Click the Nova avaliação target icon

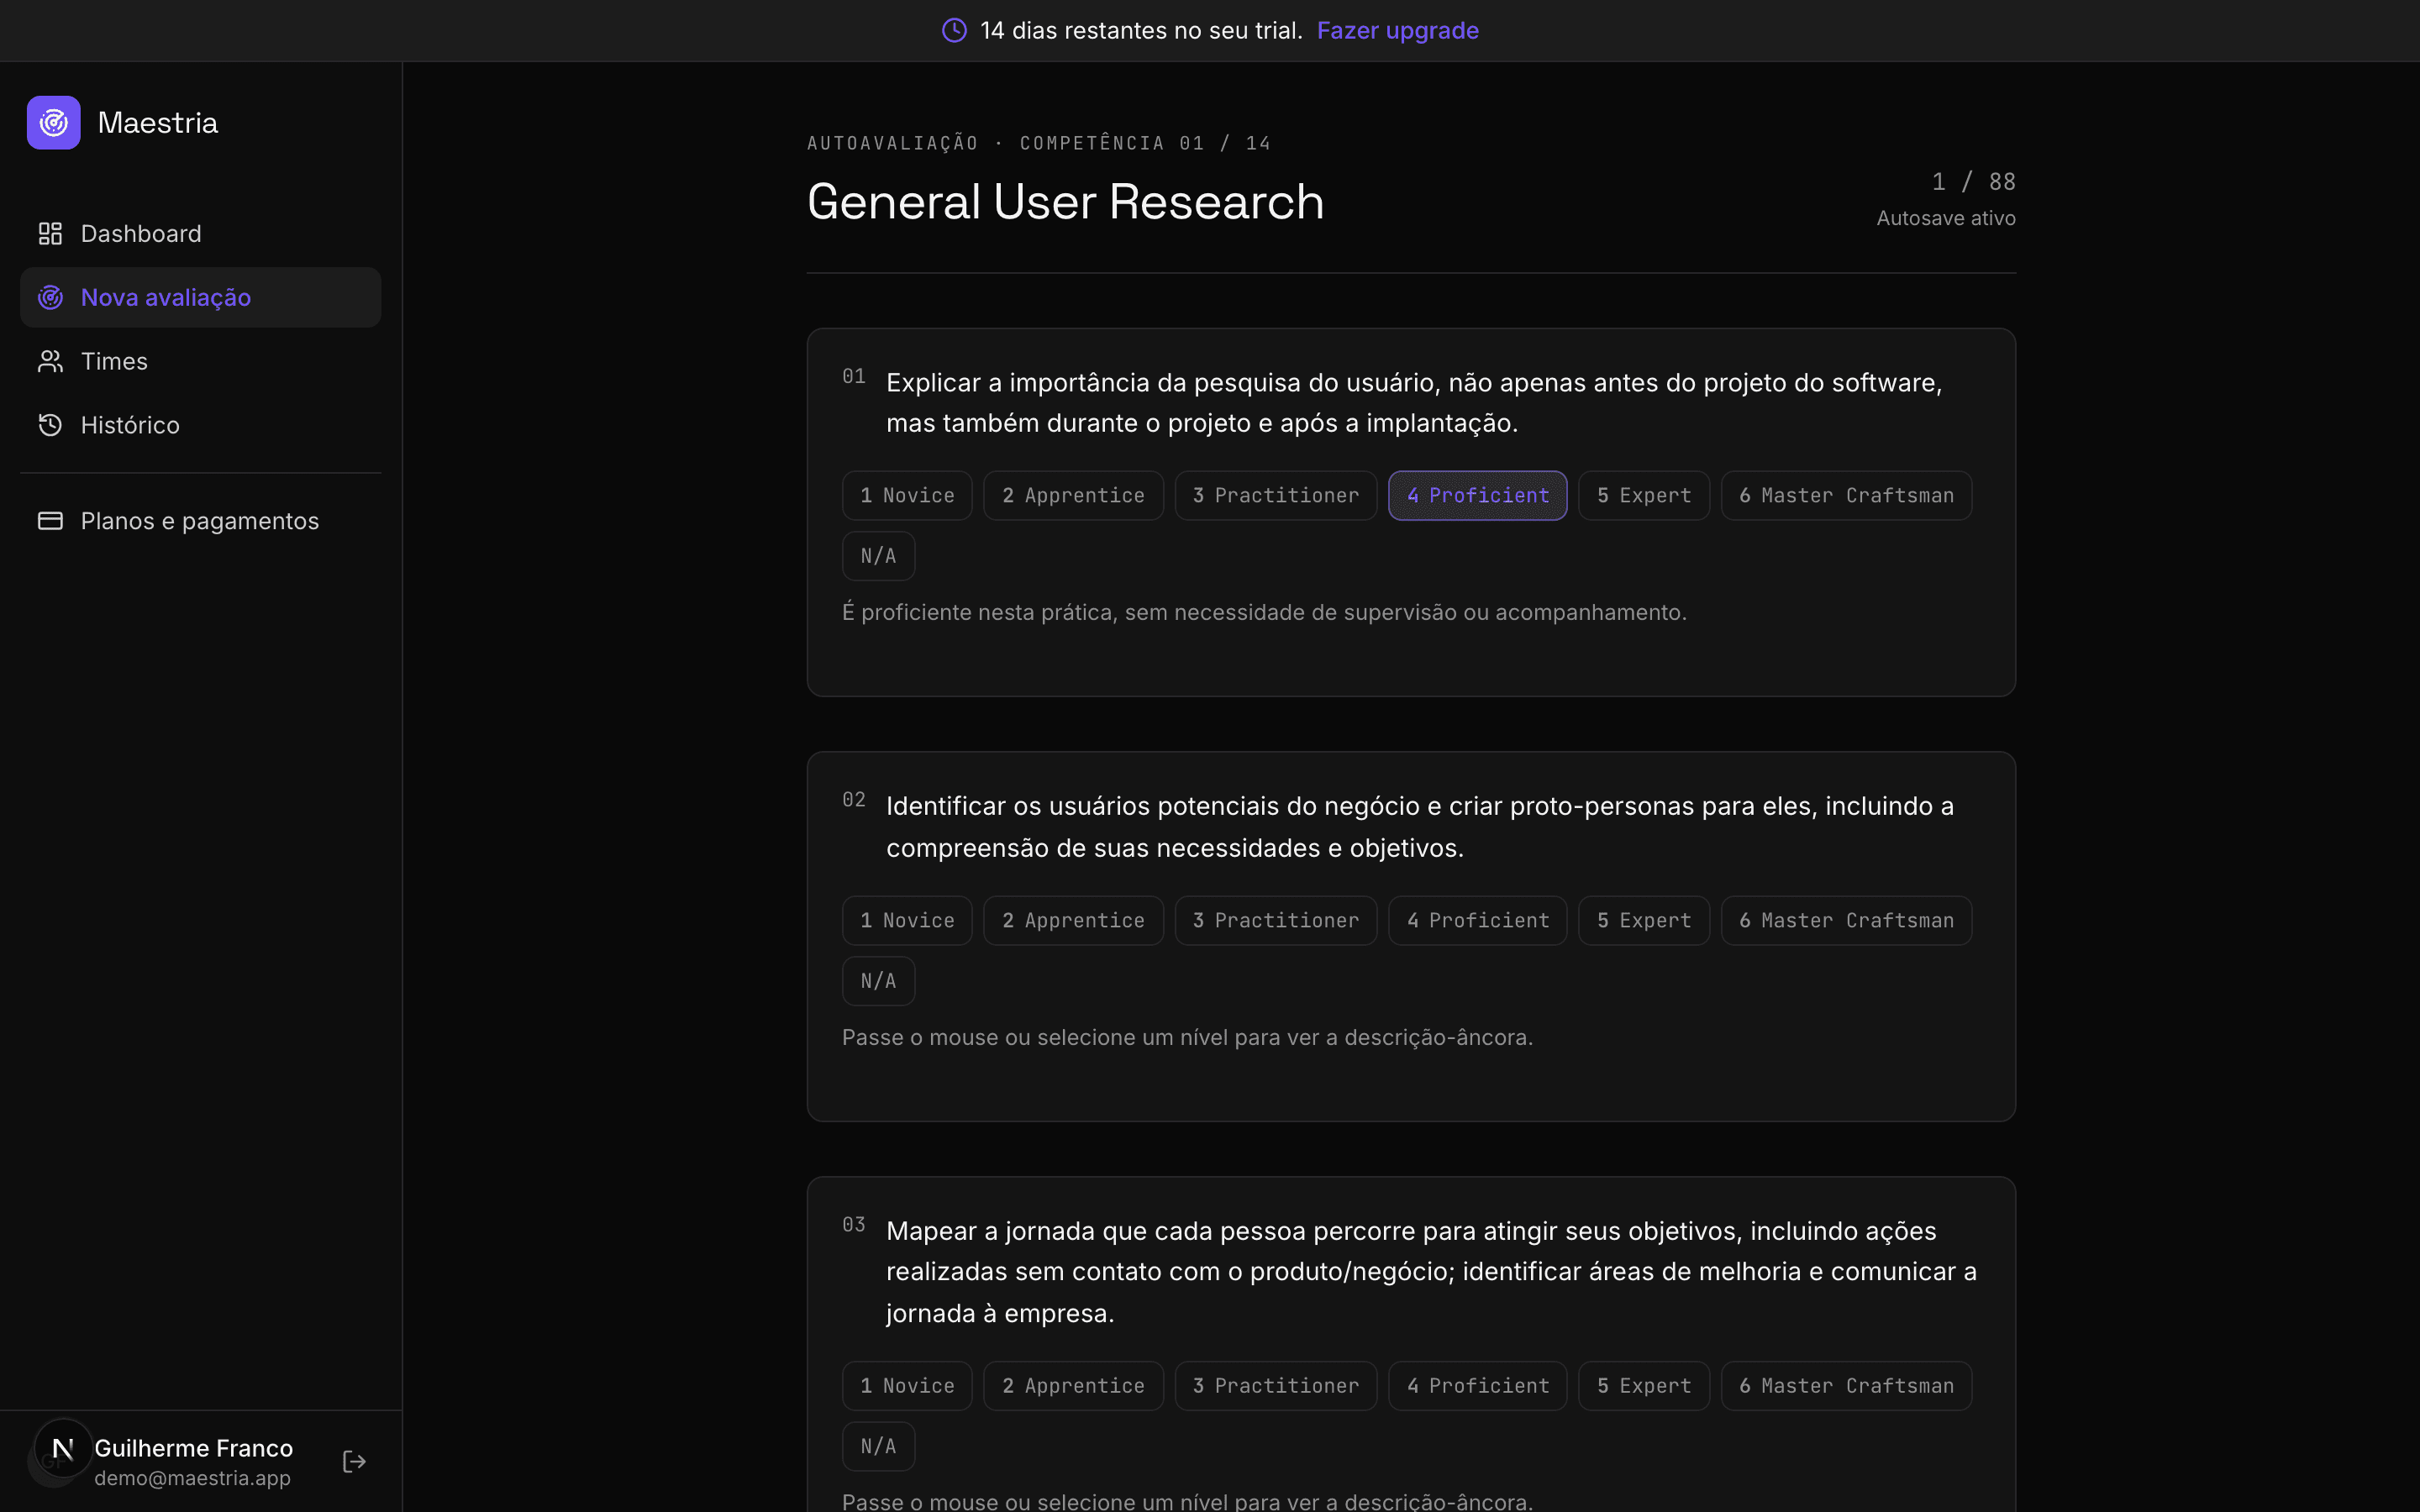point(50,297)
